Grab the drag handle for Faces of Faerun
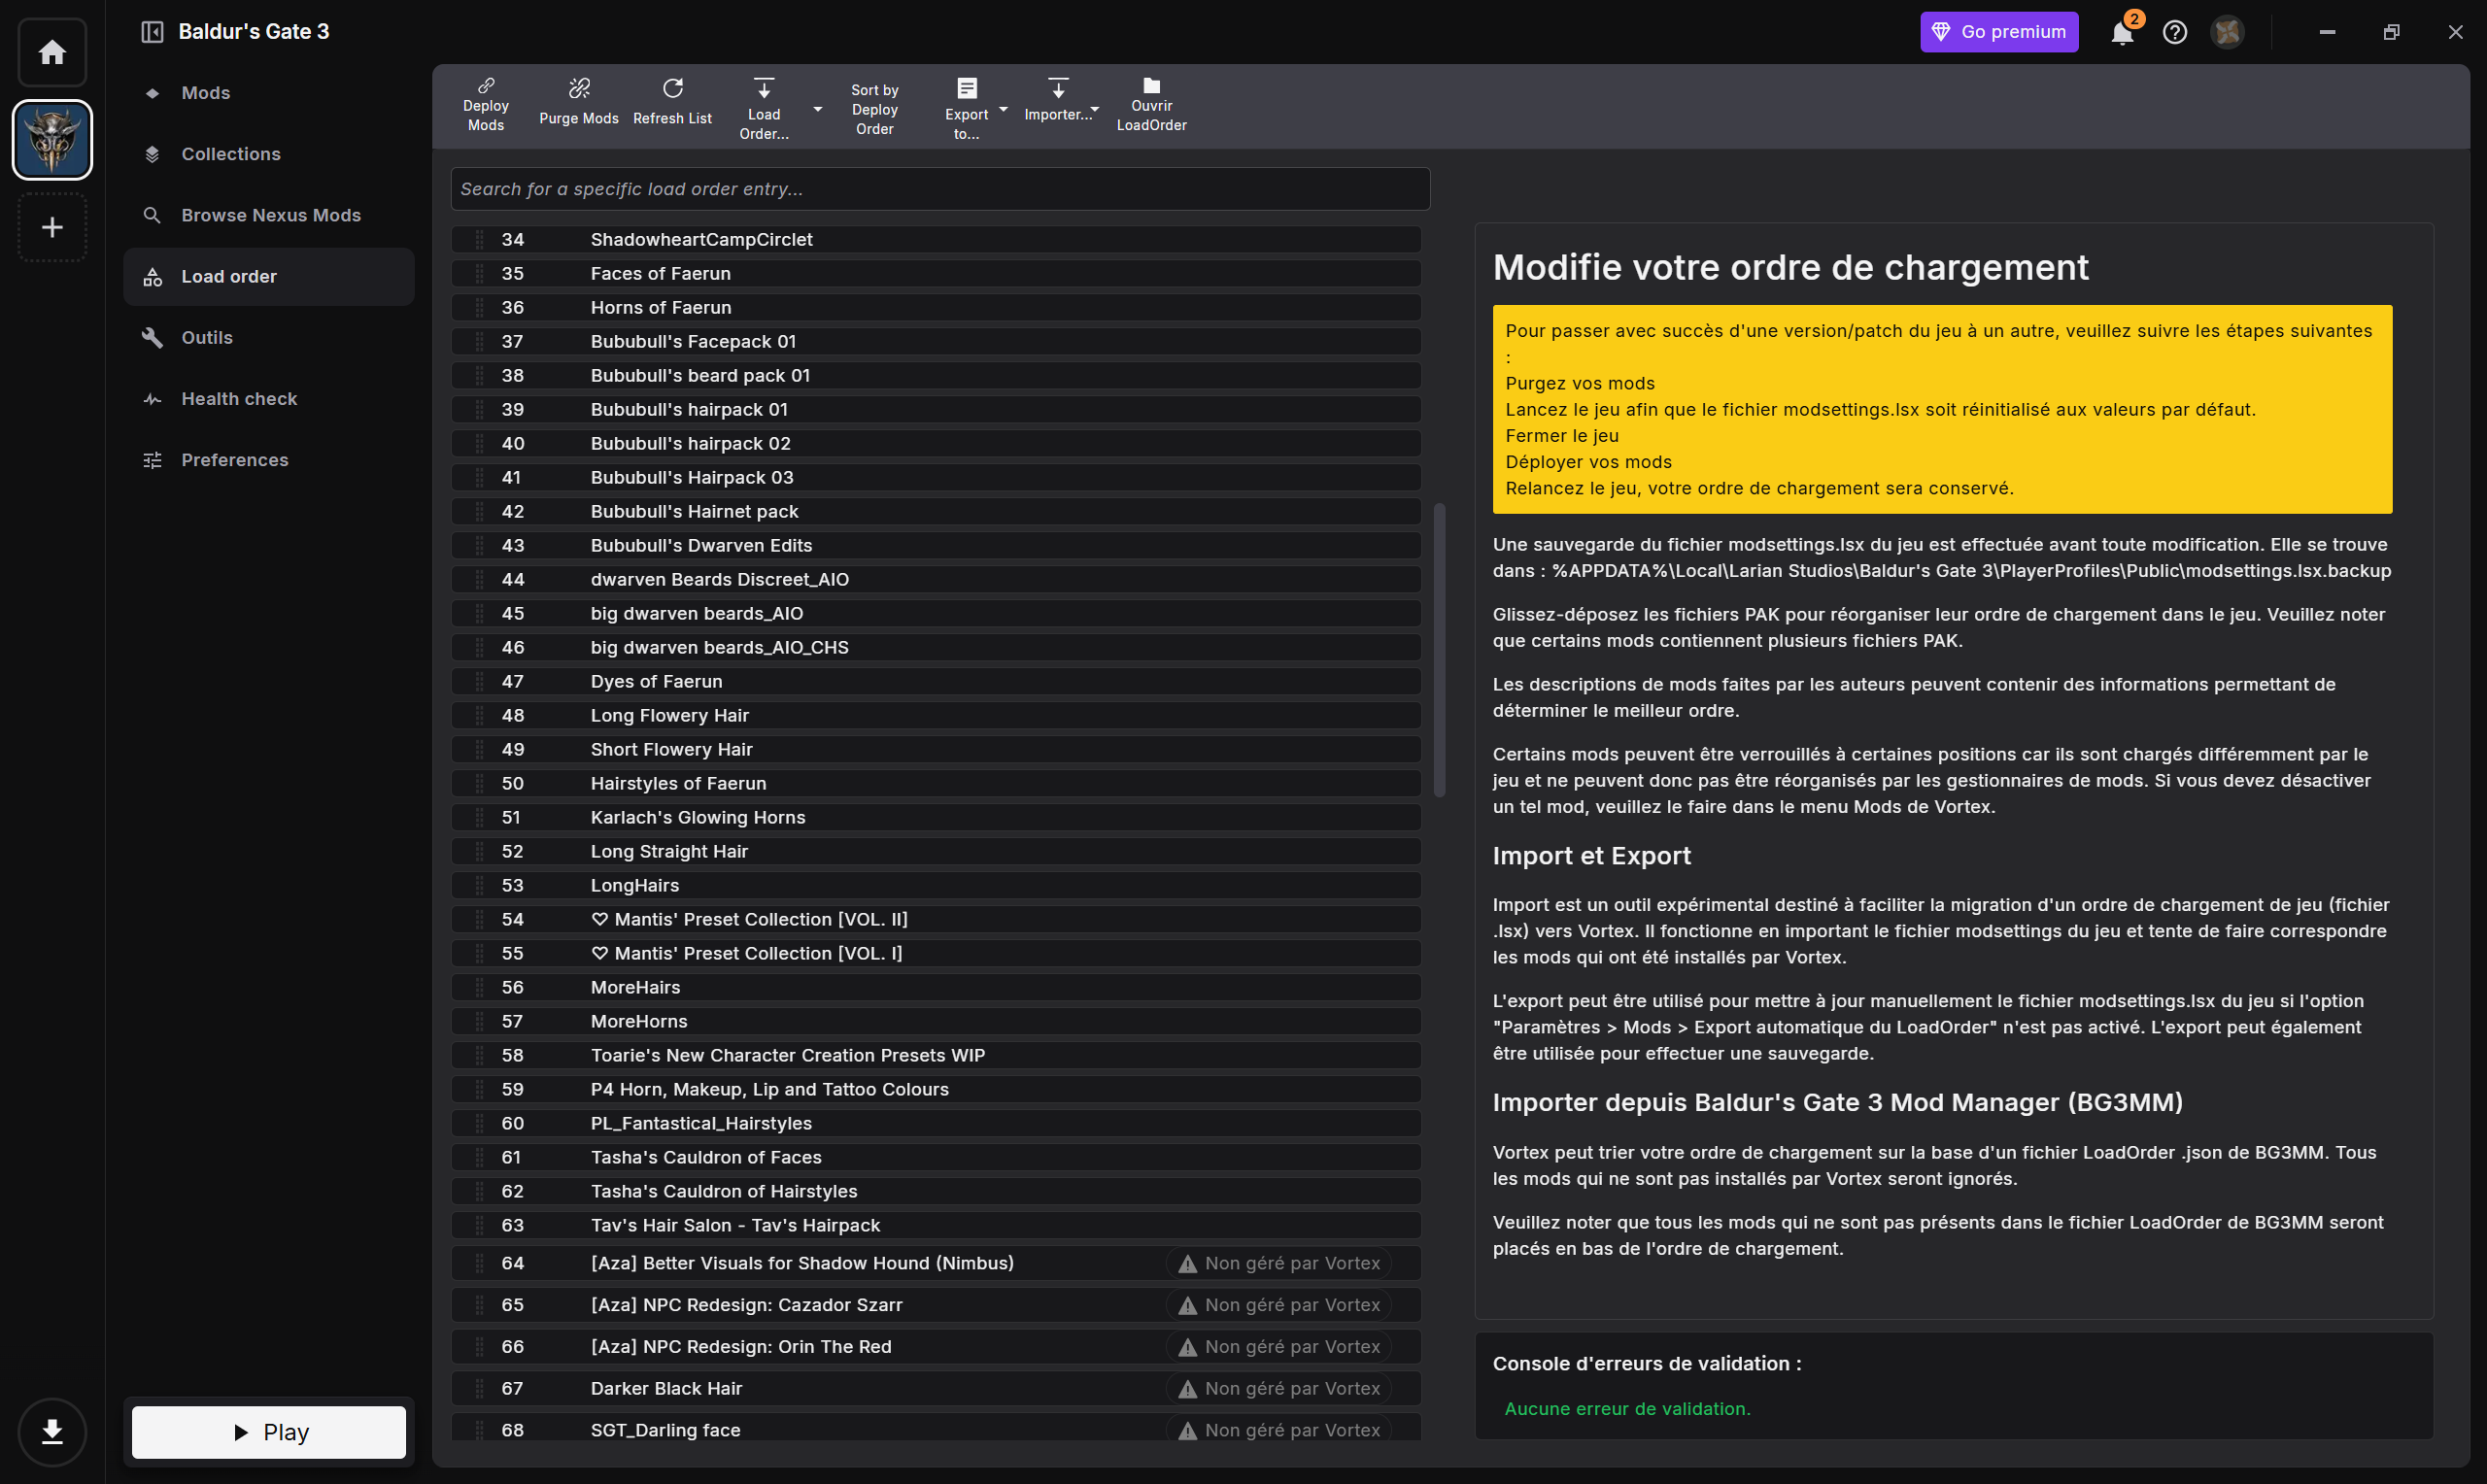 point(479,274)
